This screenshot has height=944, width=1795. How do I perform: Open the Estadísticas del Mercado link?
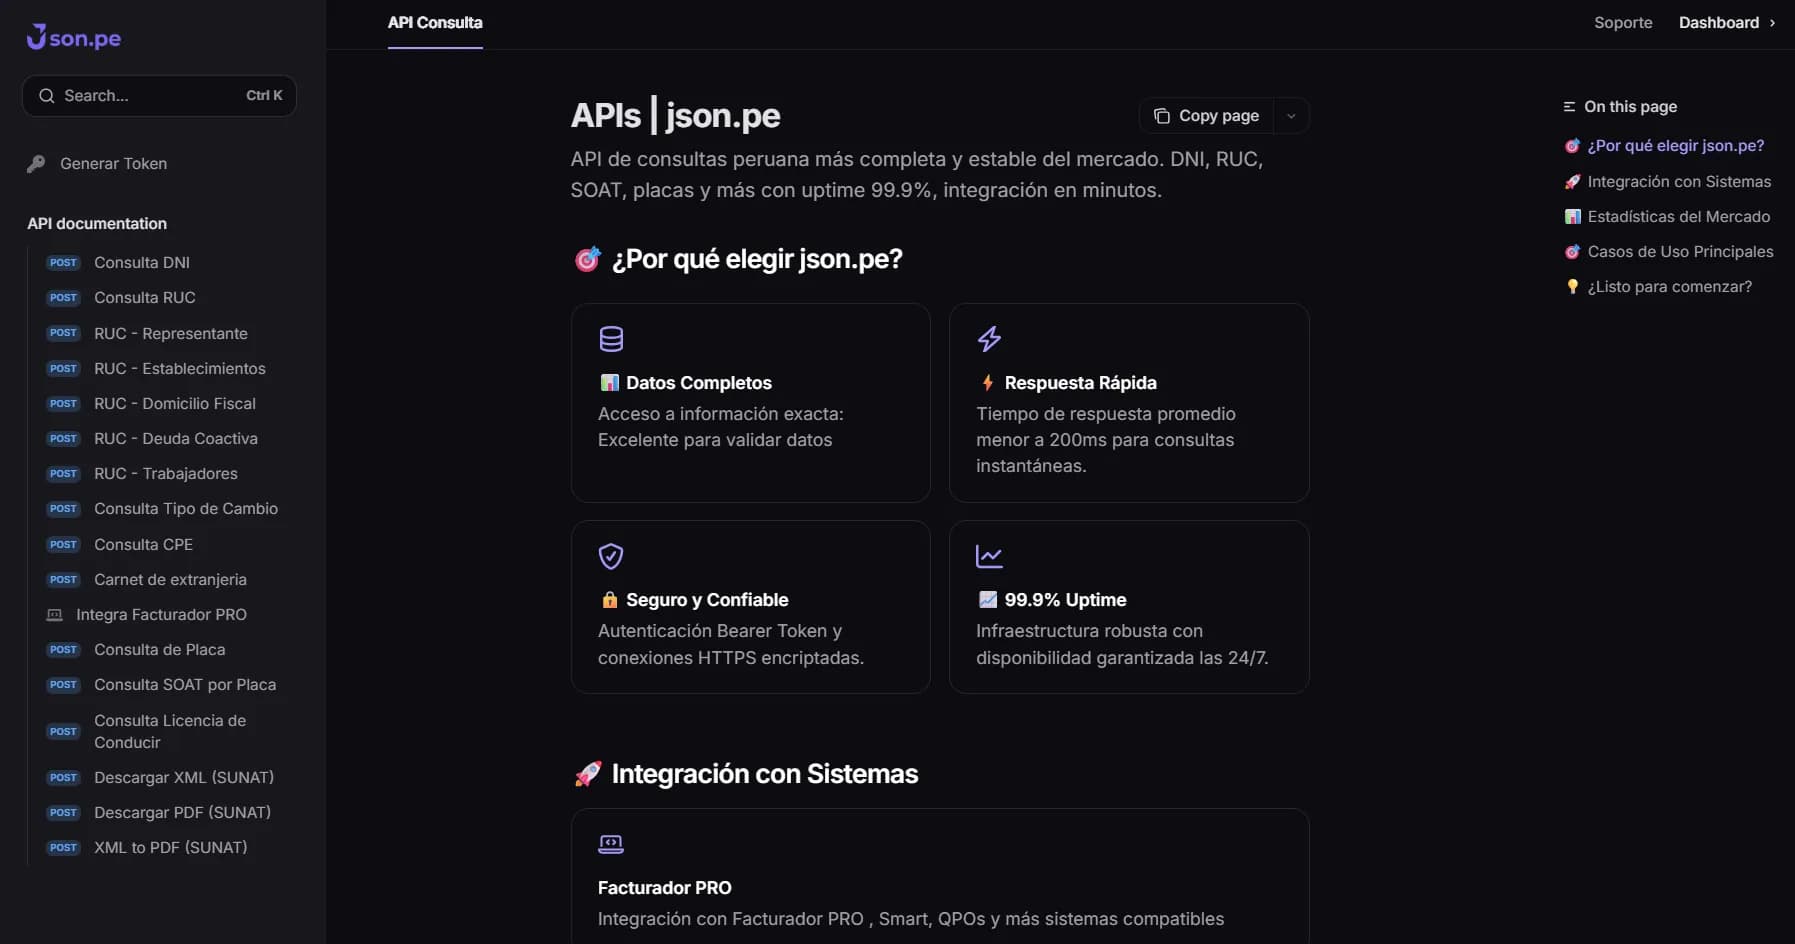(x=1677, y=216)
